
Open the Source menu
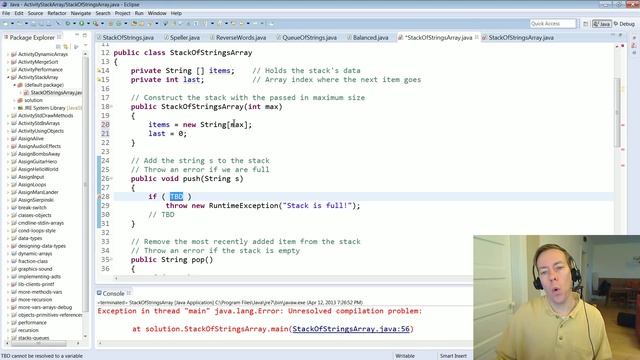[x=35, y=13]
